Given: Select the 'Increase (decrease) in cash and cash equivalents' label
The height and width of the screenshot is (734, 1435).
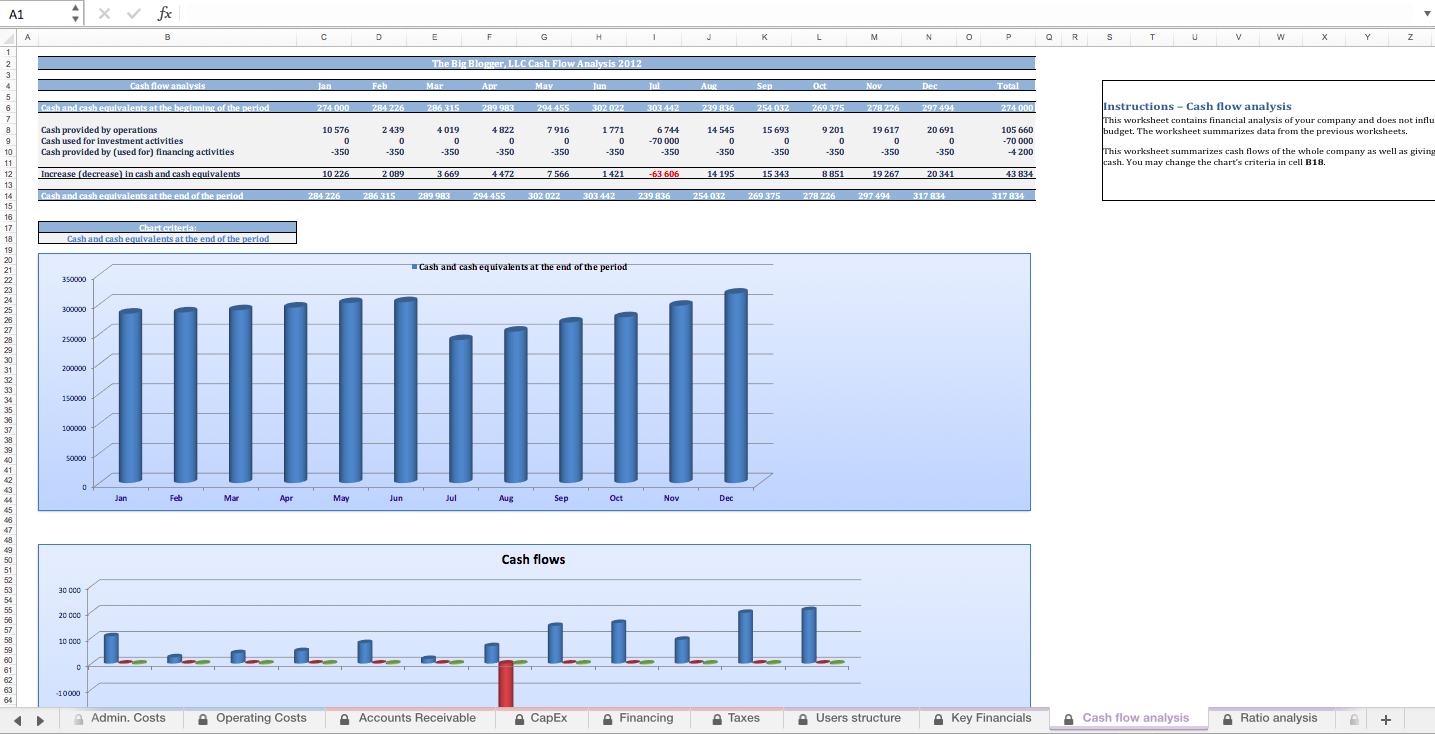Looking at the screenshot, I should [140, 174].
